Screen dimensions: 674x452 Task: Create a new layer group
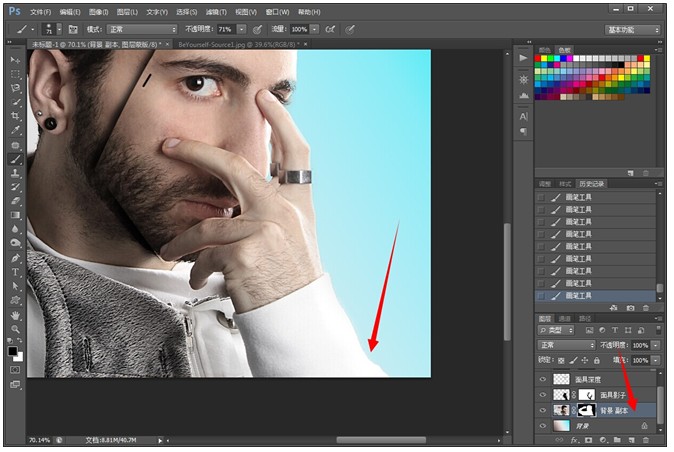(617, 440)
